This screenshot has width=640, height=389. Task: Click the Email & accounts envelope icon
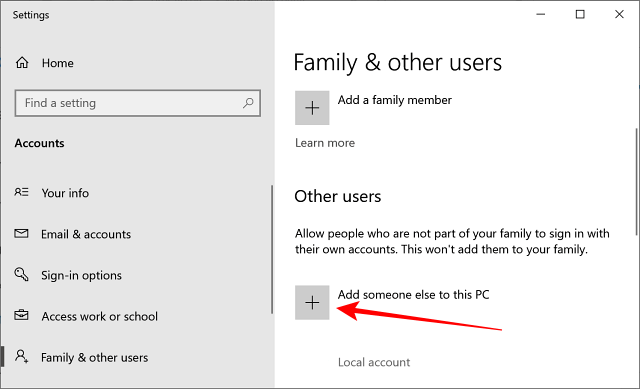21,233
